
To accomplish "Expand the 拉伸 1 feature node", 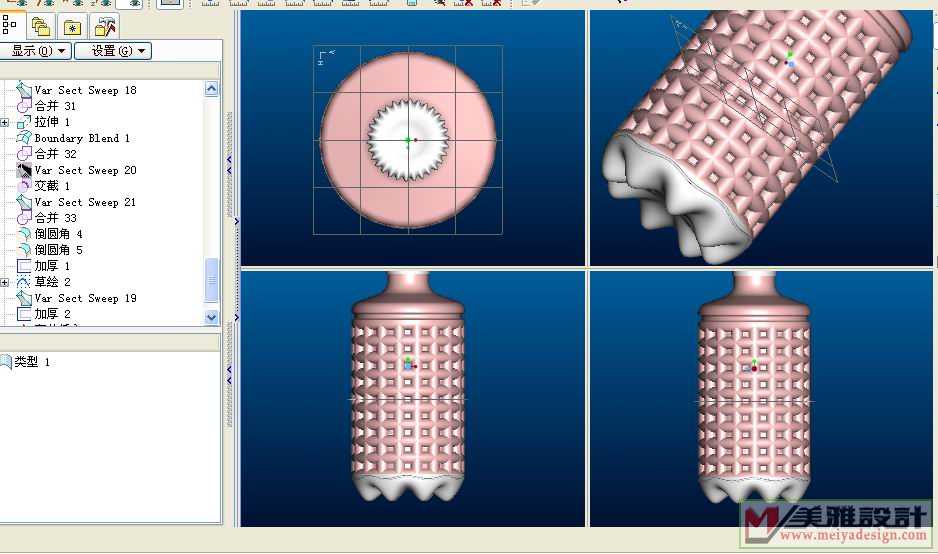I will (4, 122).
